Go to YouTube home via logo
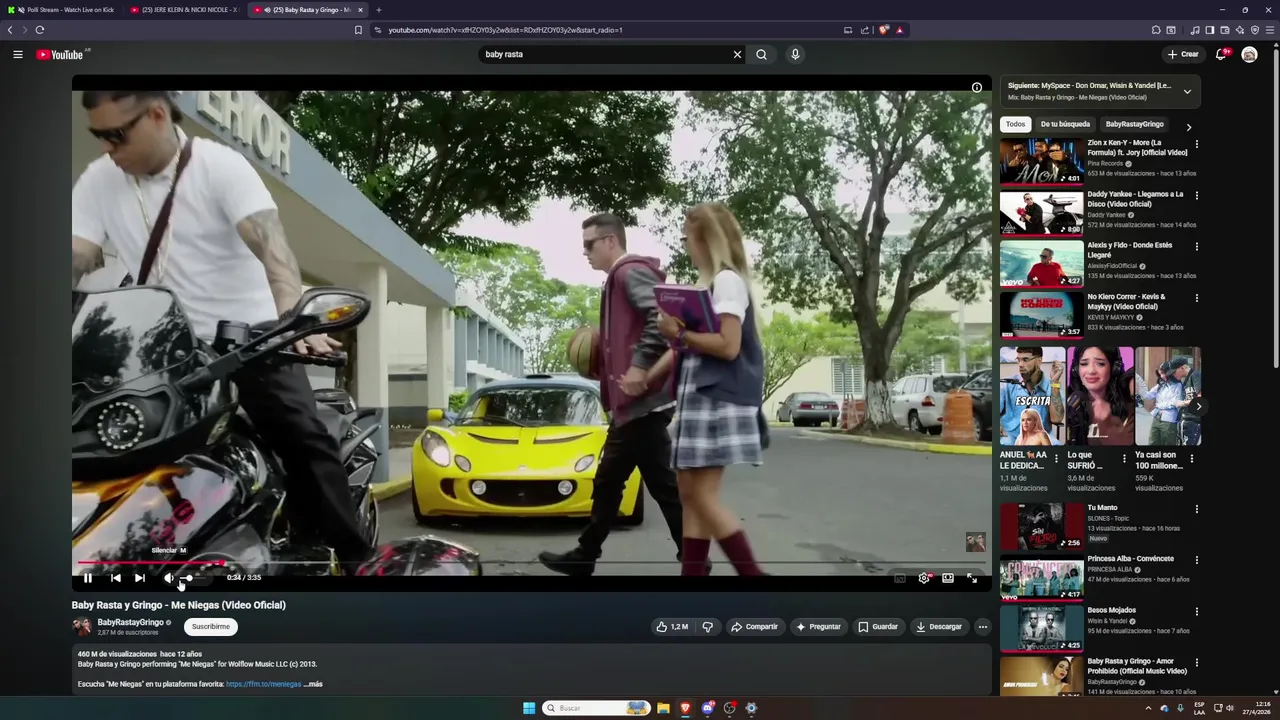 [x=62, y=54]
